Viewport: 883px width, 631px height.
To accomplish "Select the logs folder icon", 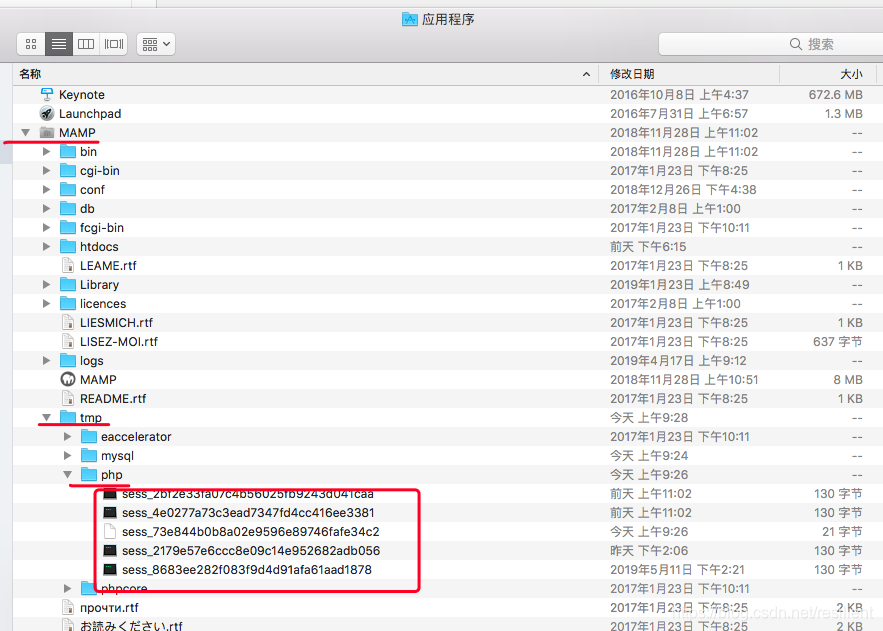I will click(x=68, y=360).
